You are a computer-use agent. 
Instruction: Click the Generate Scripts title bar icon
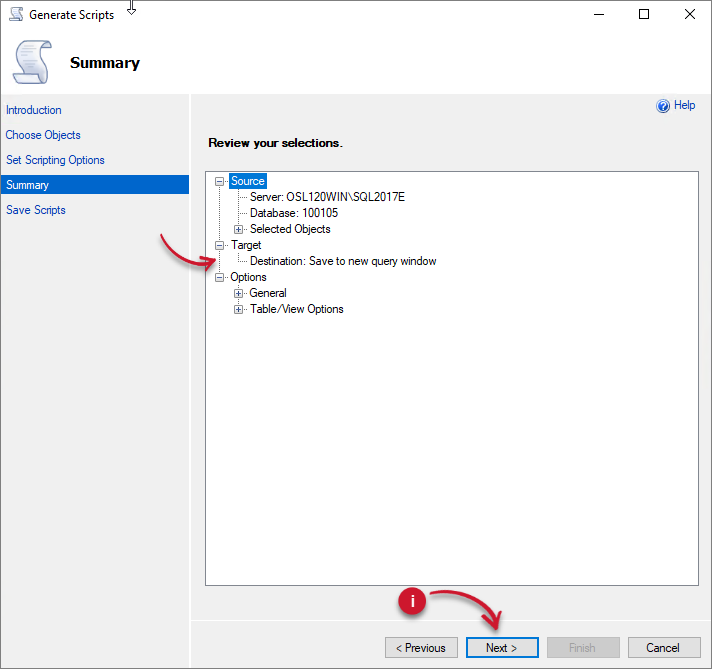click(x=16, y=14)
